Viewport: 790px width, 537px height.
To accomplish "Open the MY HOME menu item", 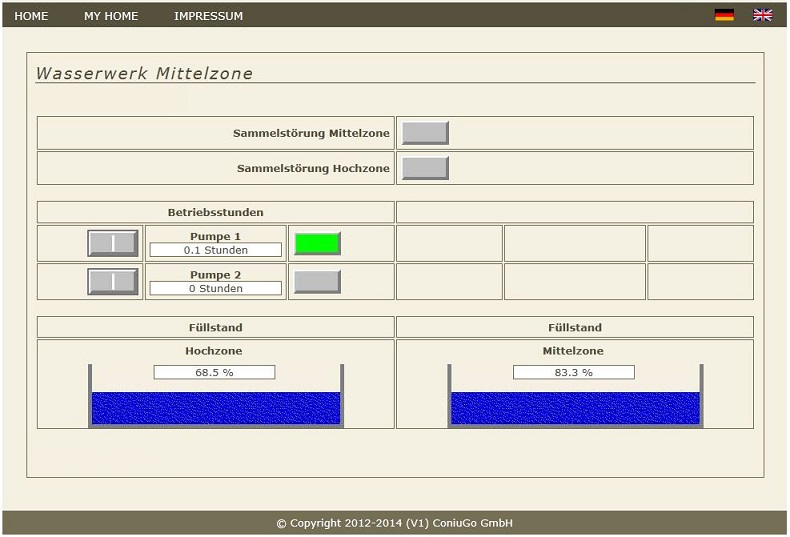I will coord(111,16).
